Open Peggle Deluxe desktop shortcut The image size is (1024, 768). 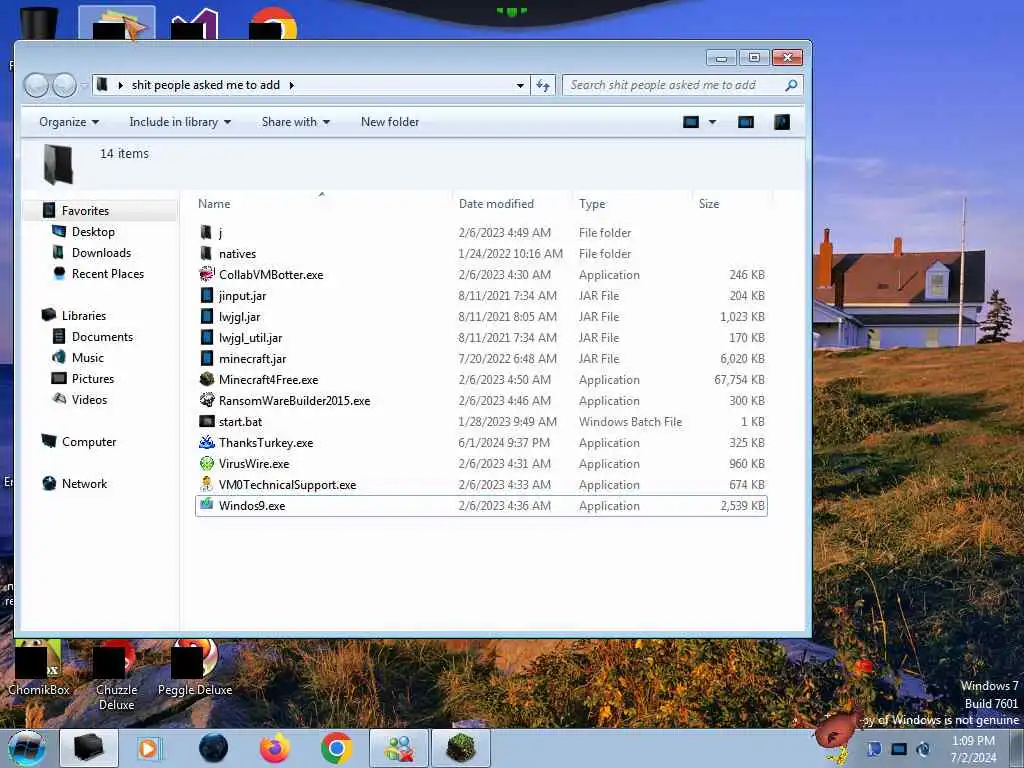[195, 668]
